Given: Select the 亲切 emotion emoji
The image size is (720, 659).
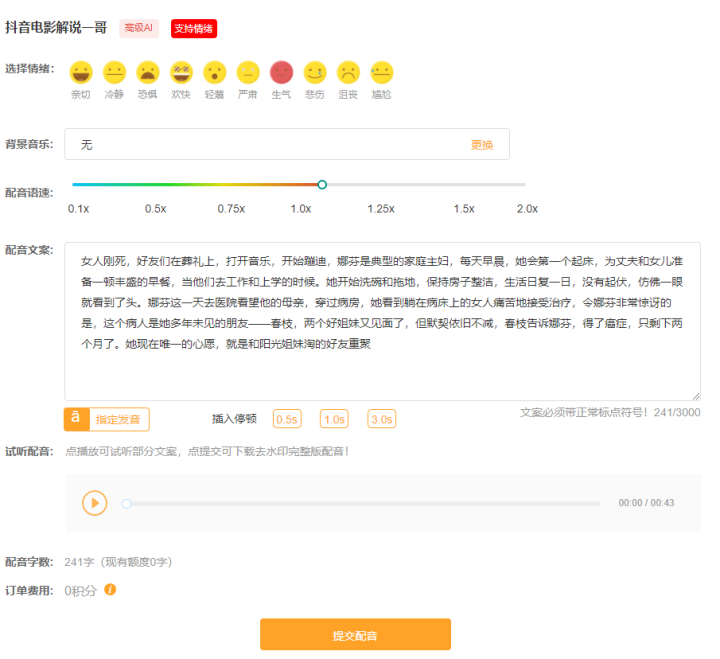Looking at the screenshot, I should point(81,73).
